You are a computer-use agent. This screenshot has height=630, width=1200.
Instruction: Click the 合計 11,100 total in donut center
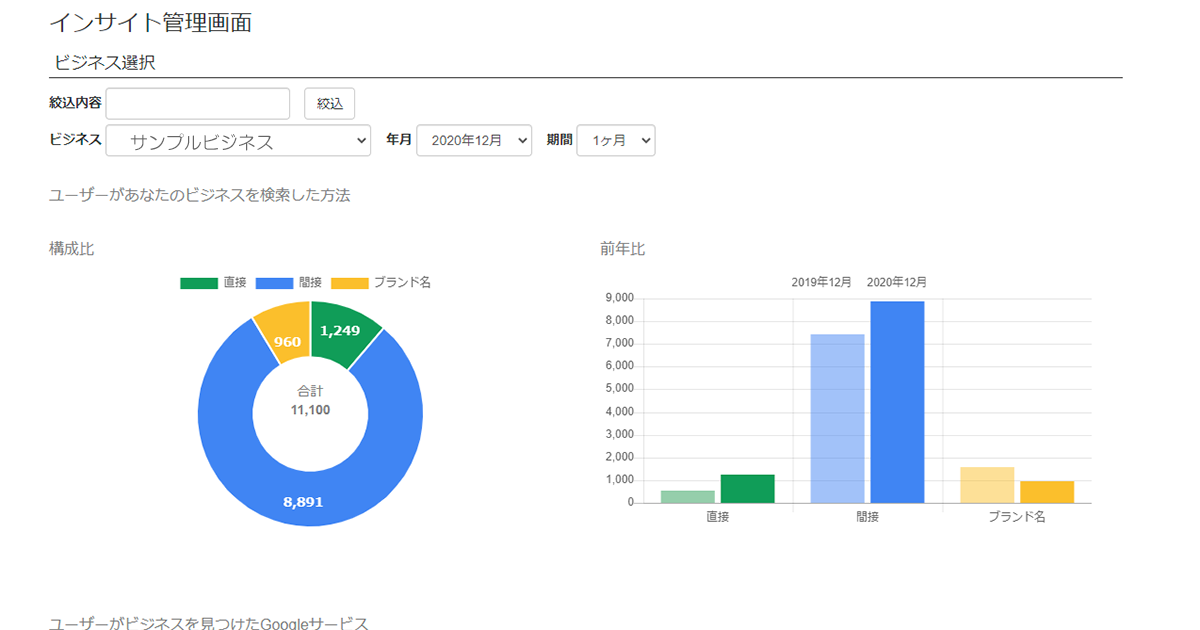tap(310, 401)
